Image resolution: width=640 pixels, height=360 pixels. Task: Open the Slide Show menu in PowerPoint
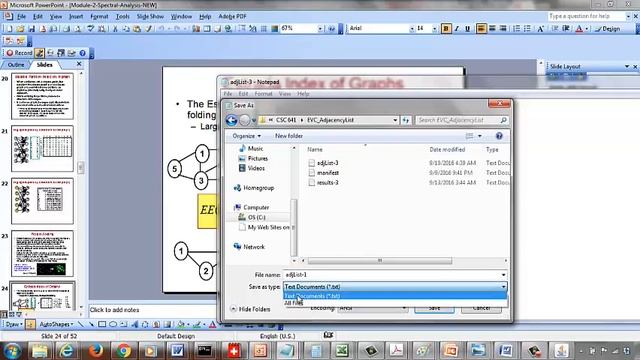pyautogui.click(x=150, y=17)
